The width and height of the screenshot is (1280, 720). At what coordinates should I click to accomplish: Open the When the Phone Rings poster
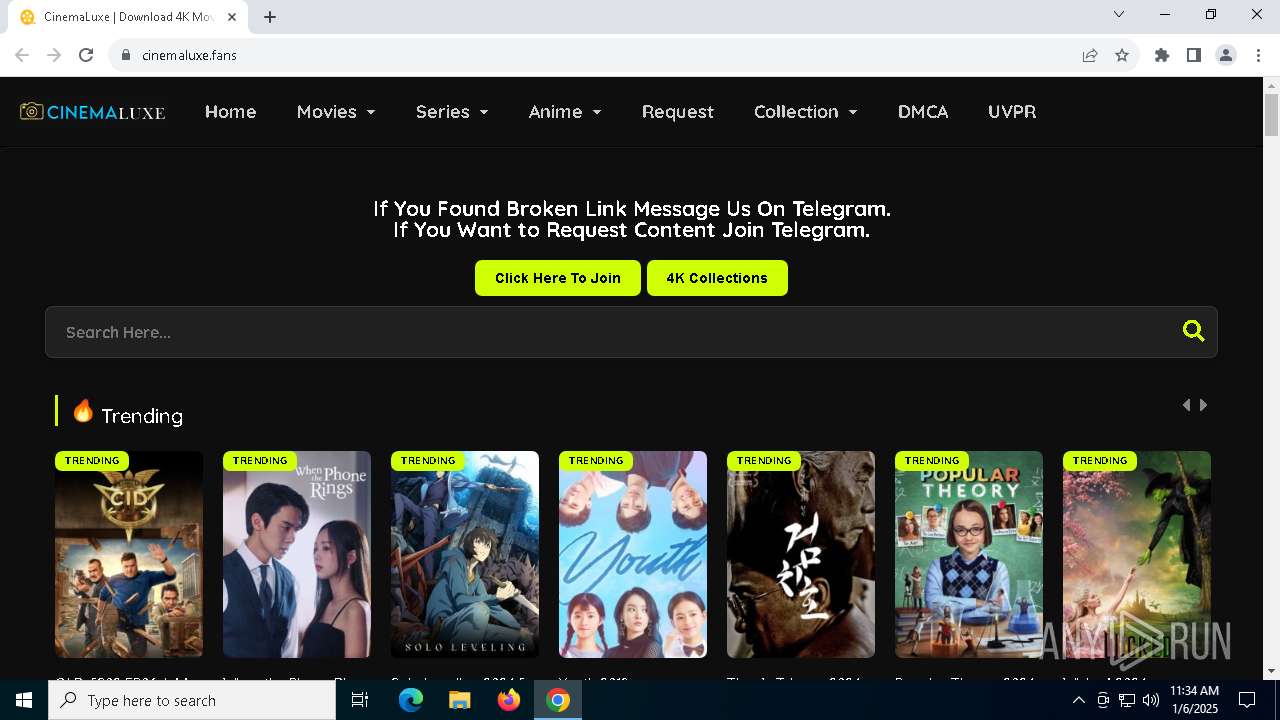[x=297, y=554]
